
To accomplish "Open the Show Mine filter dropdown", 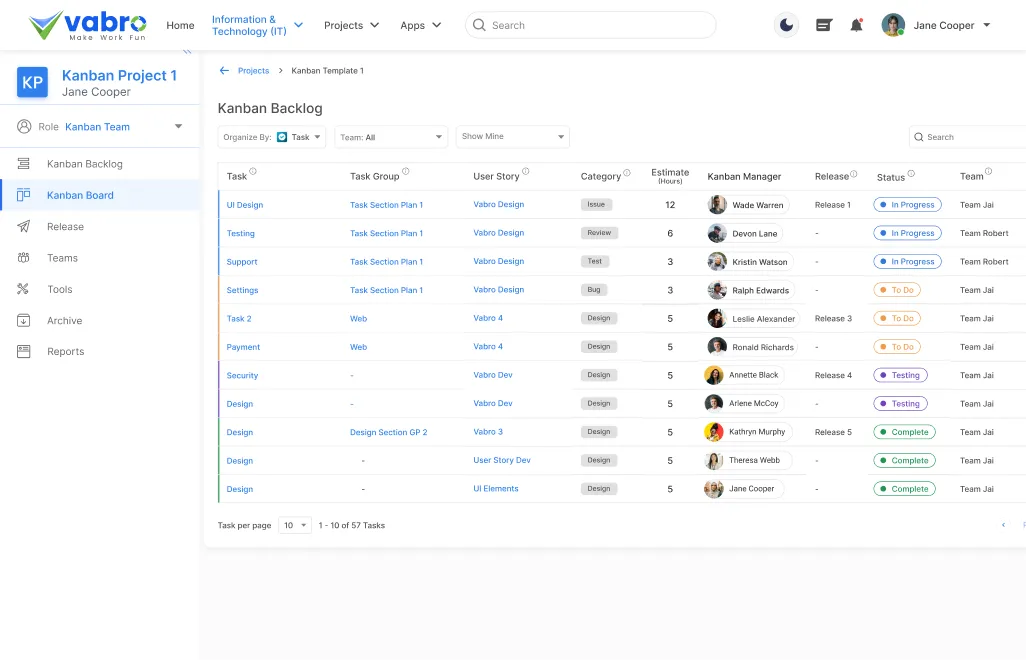I will pyautogui.click(x=512, y=136).
